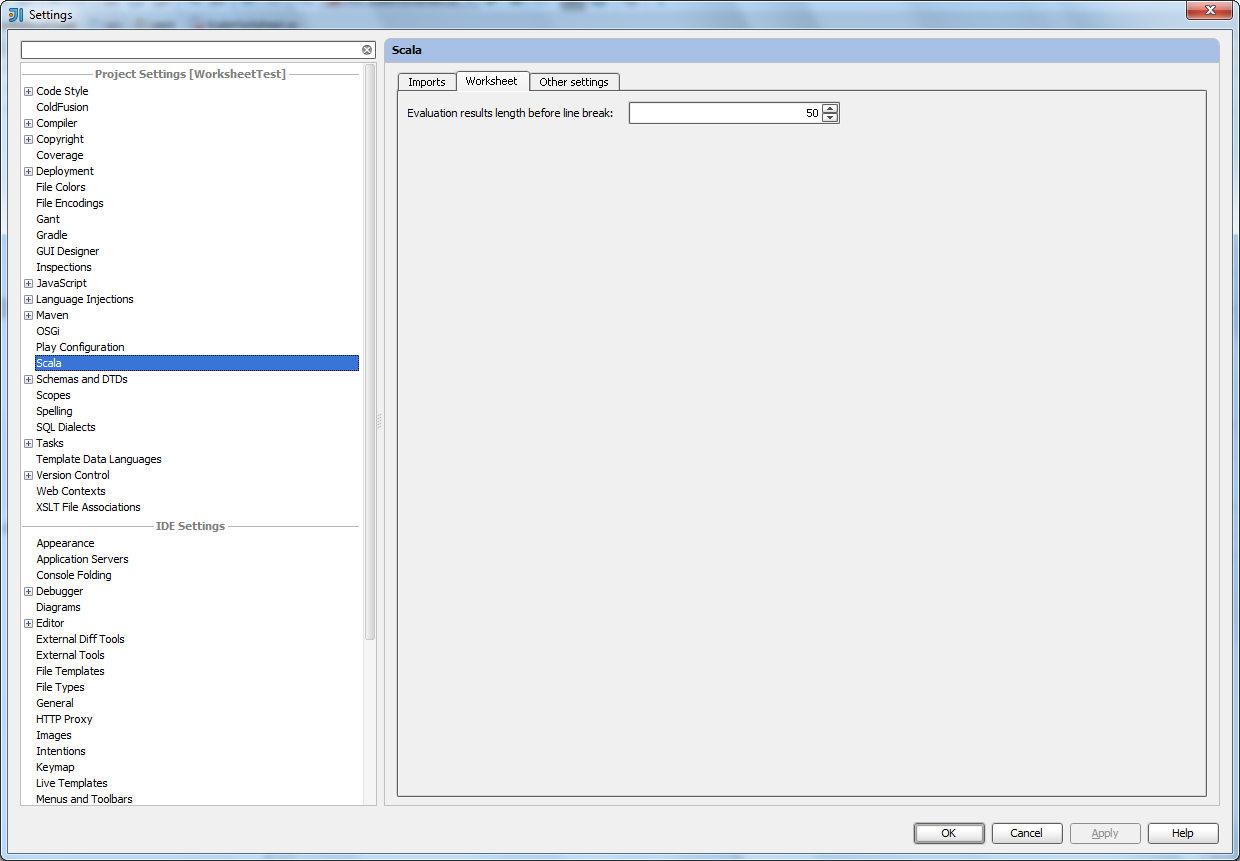
Task: Expand the Copyright node
Action: tap(29, 139)
